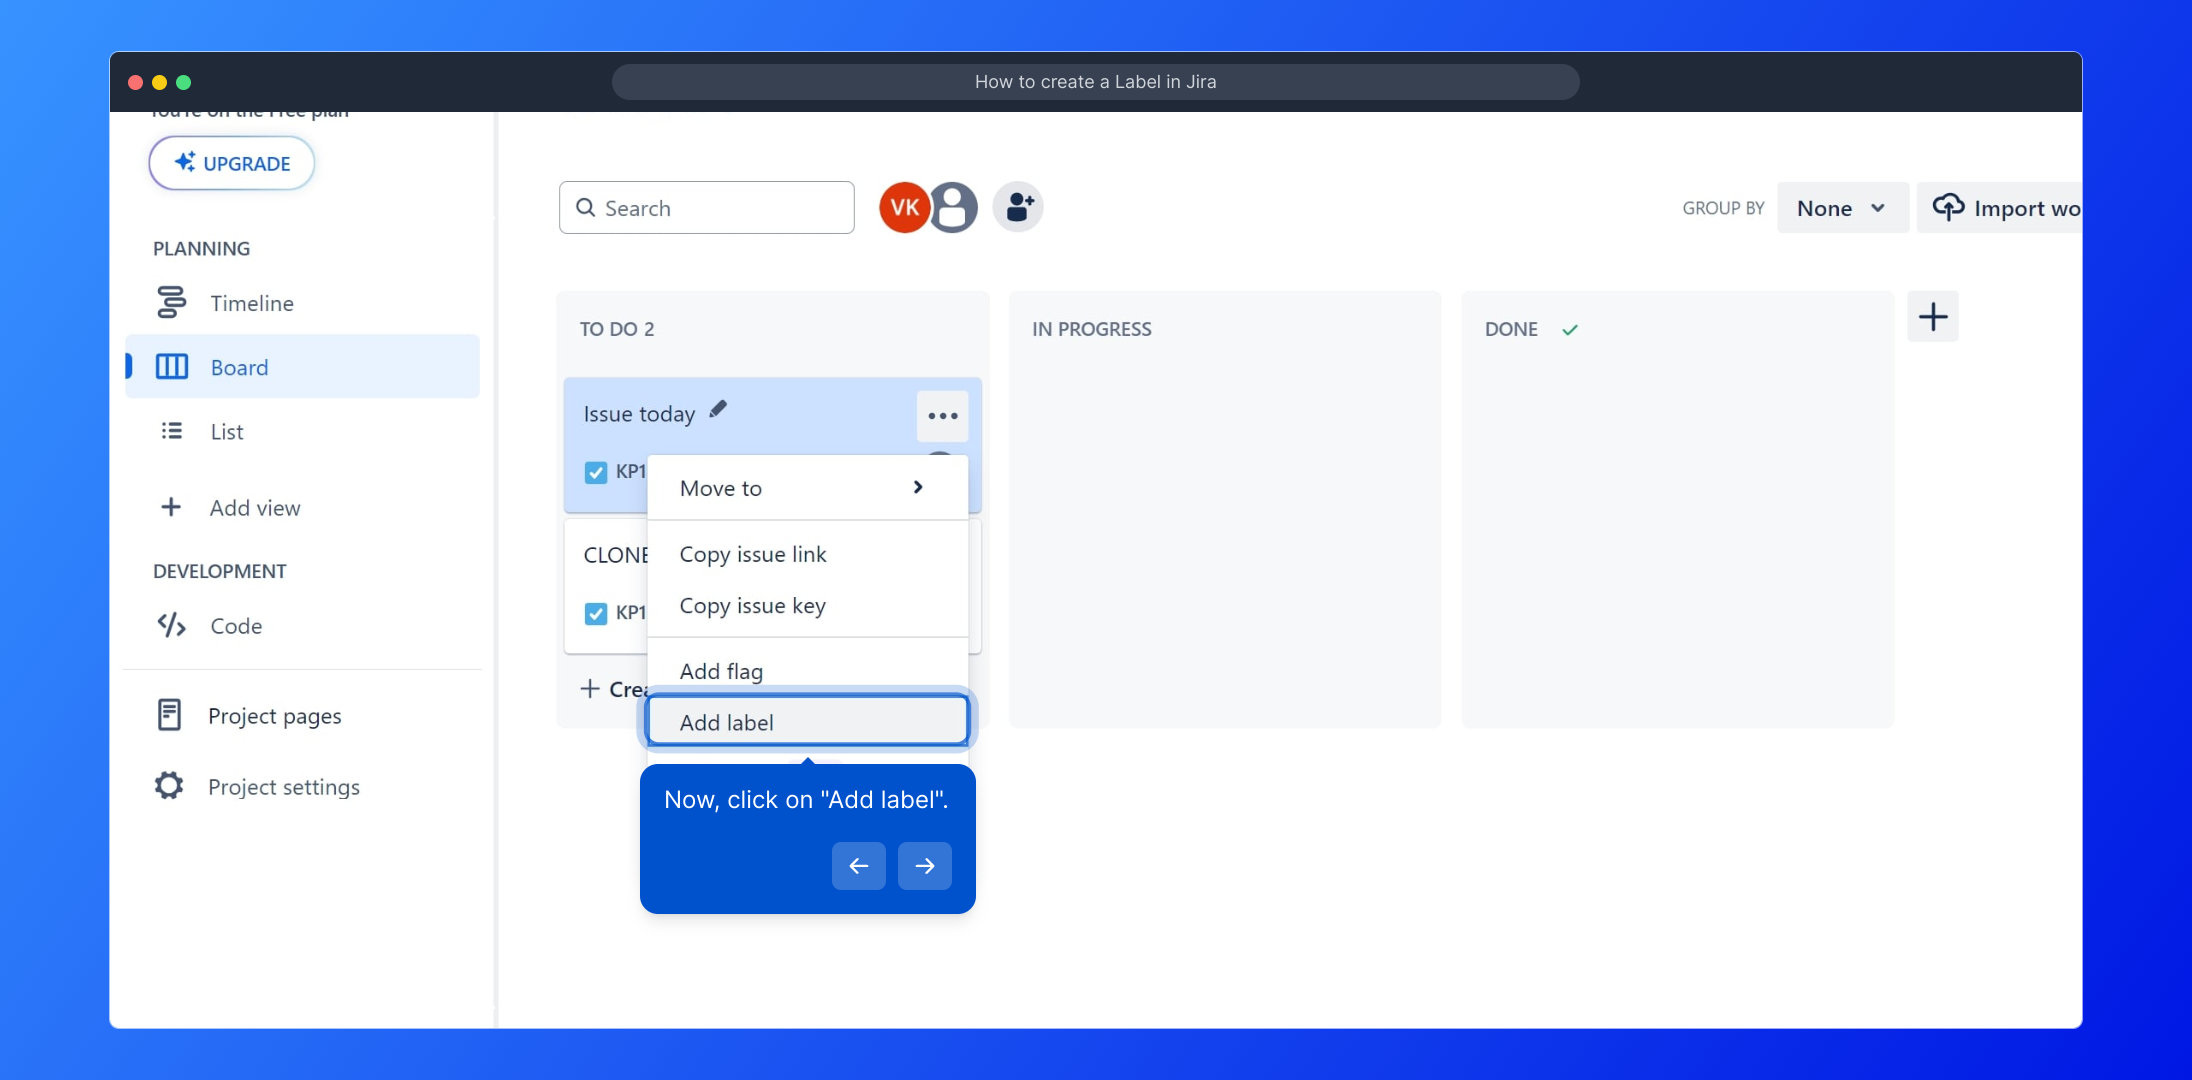Image resolution: width=2192 pixels, height=1080 pixels.
Task: Open the three-dots menu on Issue today card
Action: pyautogui.click(x=942, y=416)
